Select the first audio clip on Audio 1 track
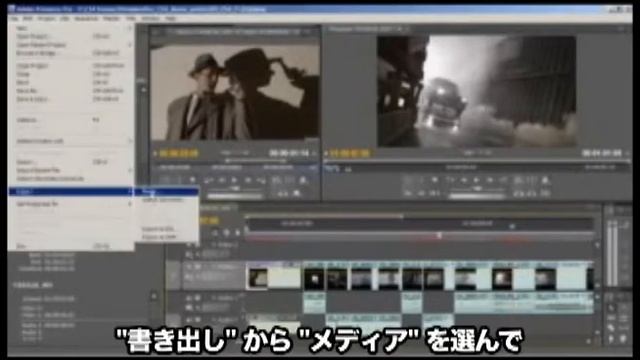This screenshot has width=640, height=360. click(314, 303)
